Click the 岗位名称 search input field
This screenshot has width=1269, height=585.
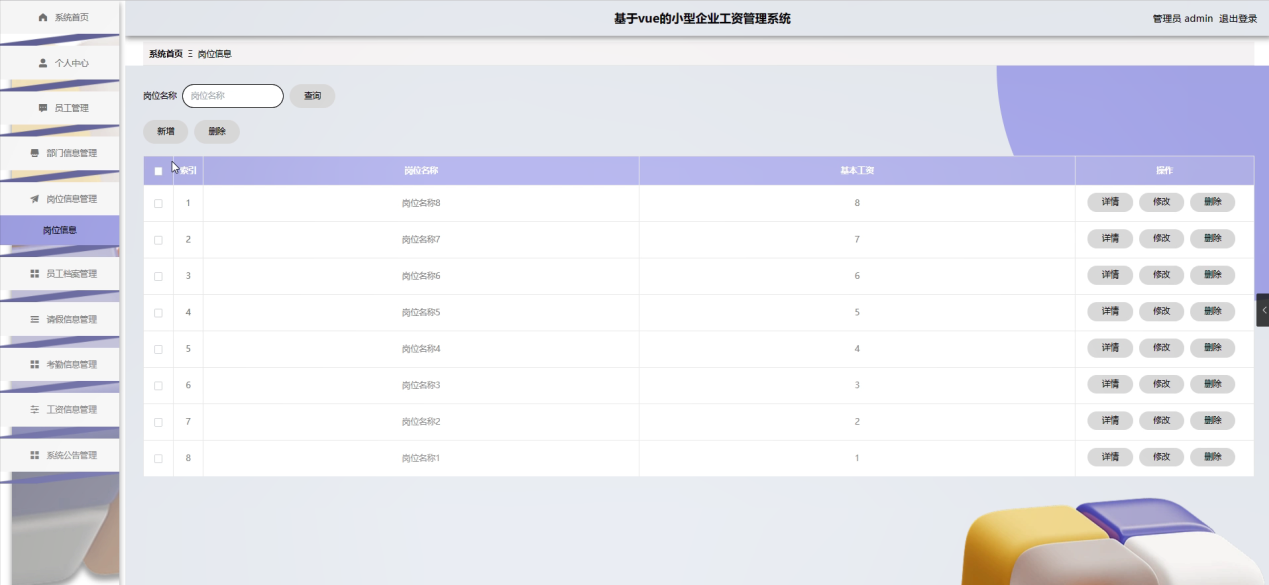(x=233, y=96)
